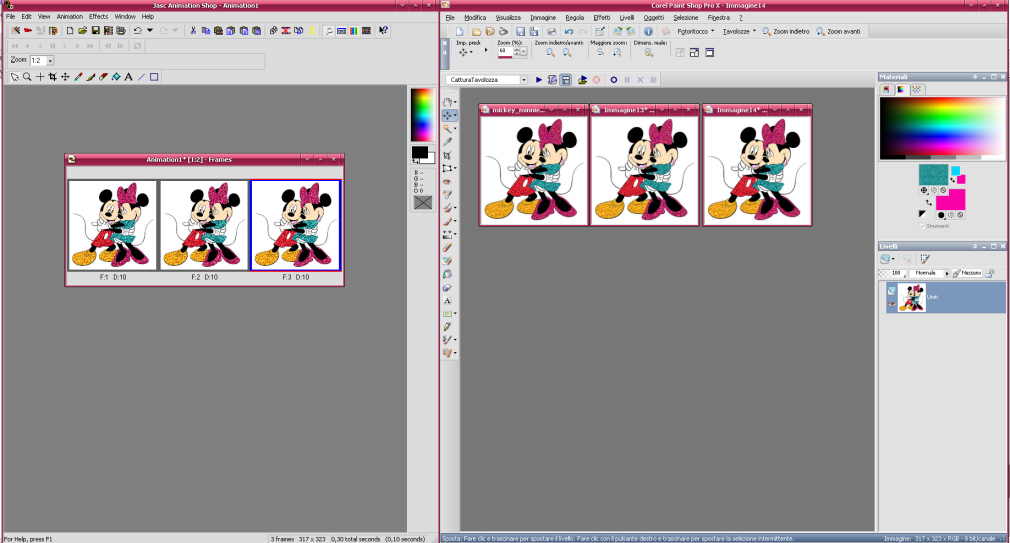Switch to swatches tab in Materiali panel
Image resolution: width=1010 pixels, height=543 pixels.
click(917, 90)
